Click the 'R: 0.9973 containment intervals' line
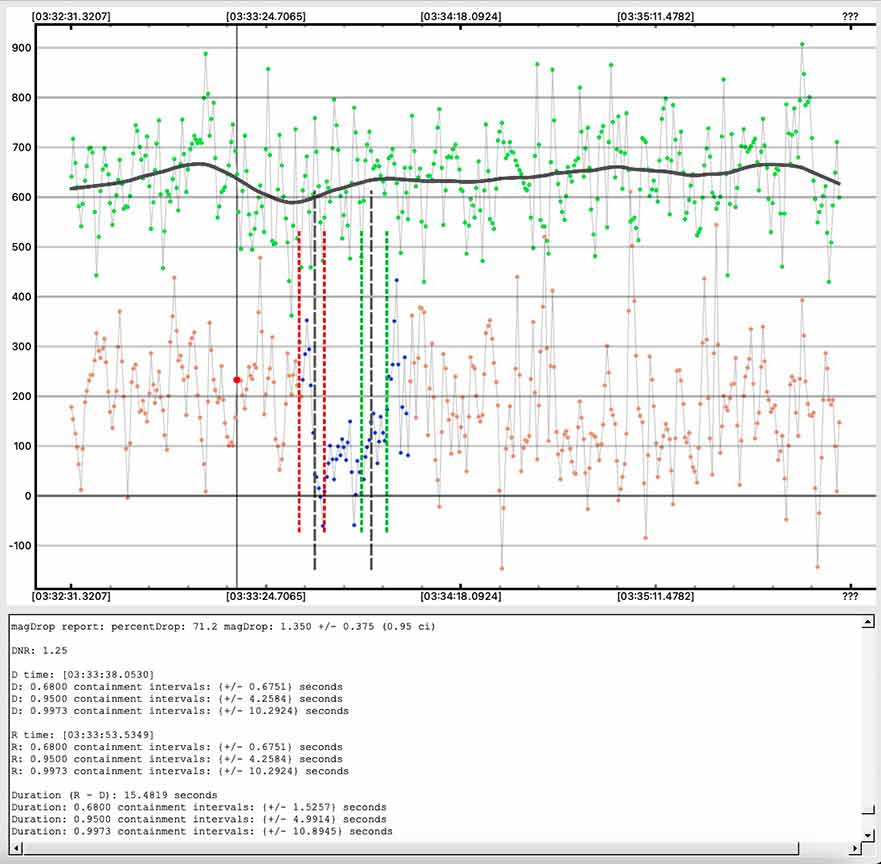The width and height of the screenshot is (881, 864). (x=180, y=771)
